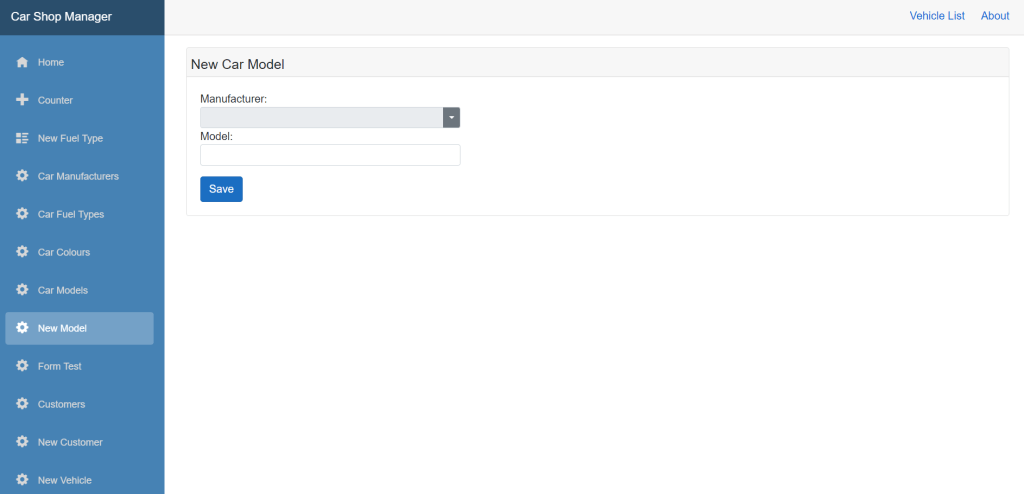The image size is (1024, 494).
Task: Click the gear icon beside New Customer
Action: (22, 442)
